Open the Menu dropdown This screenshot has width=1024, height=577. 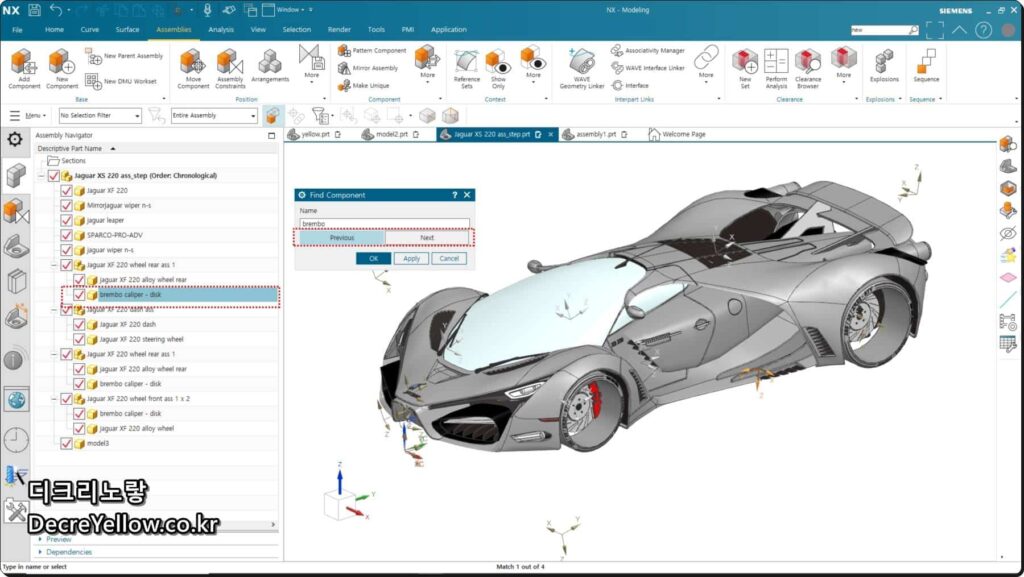(28, 116)
